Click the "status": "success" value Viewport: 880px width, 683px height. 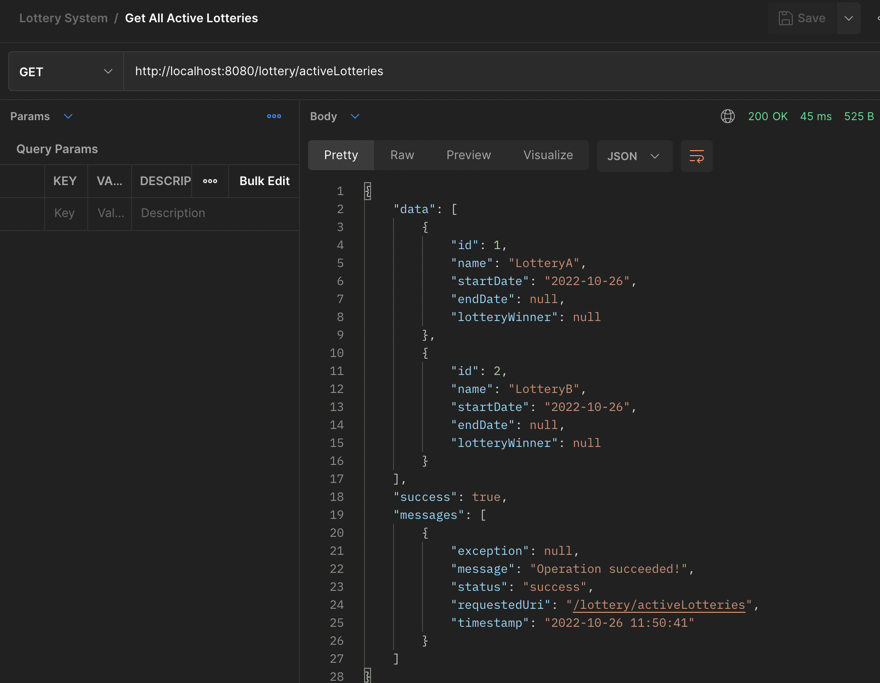click(554, 587)
